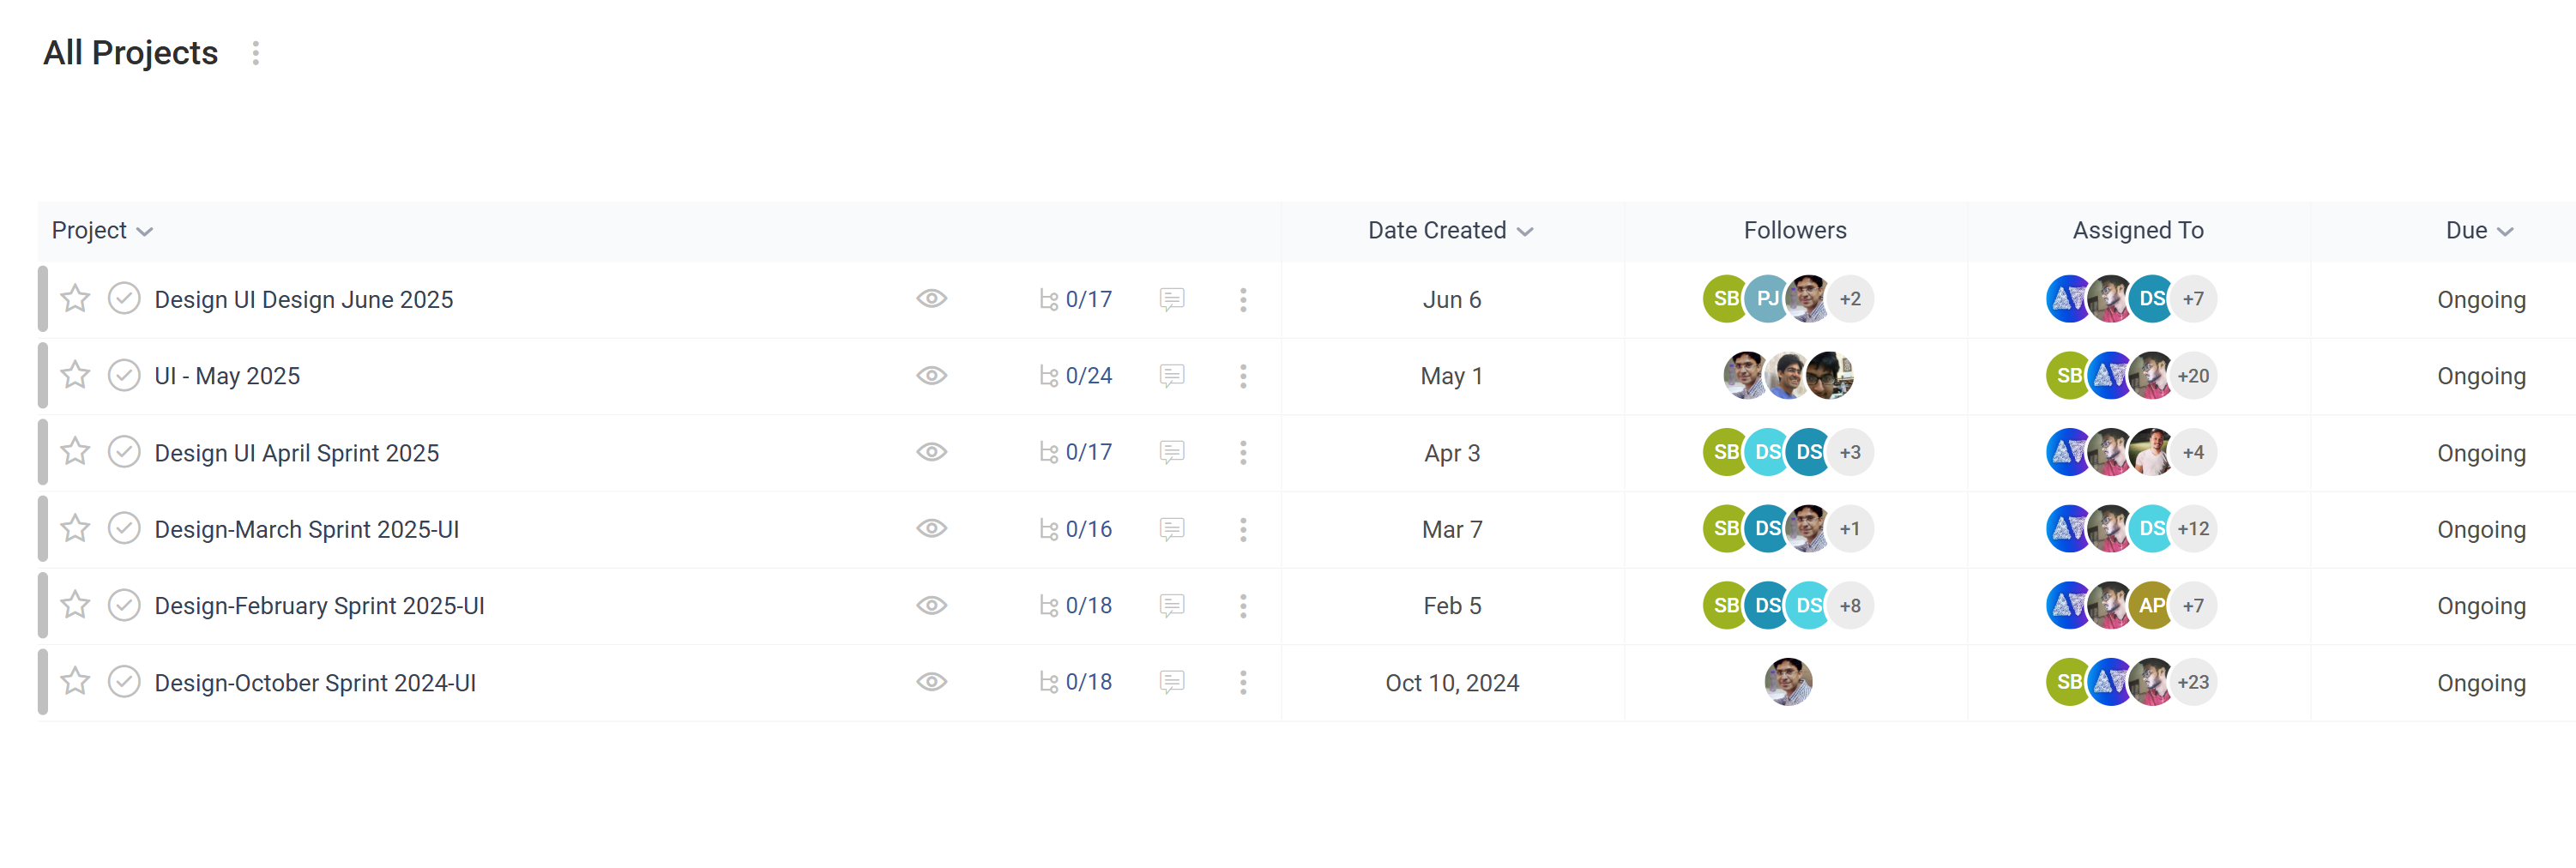View 0/18 subtasks of Design-October Sprint 2024-UI
This screenshot has height=868, width=2576.
pos(1076,682)
